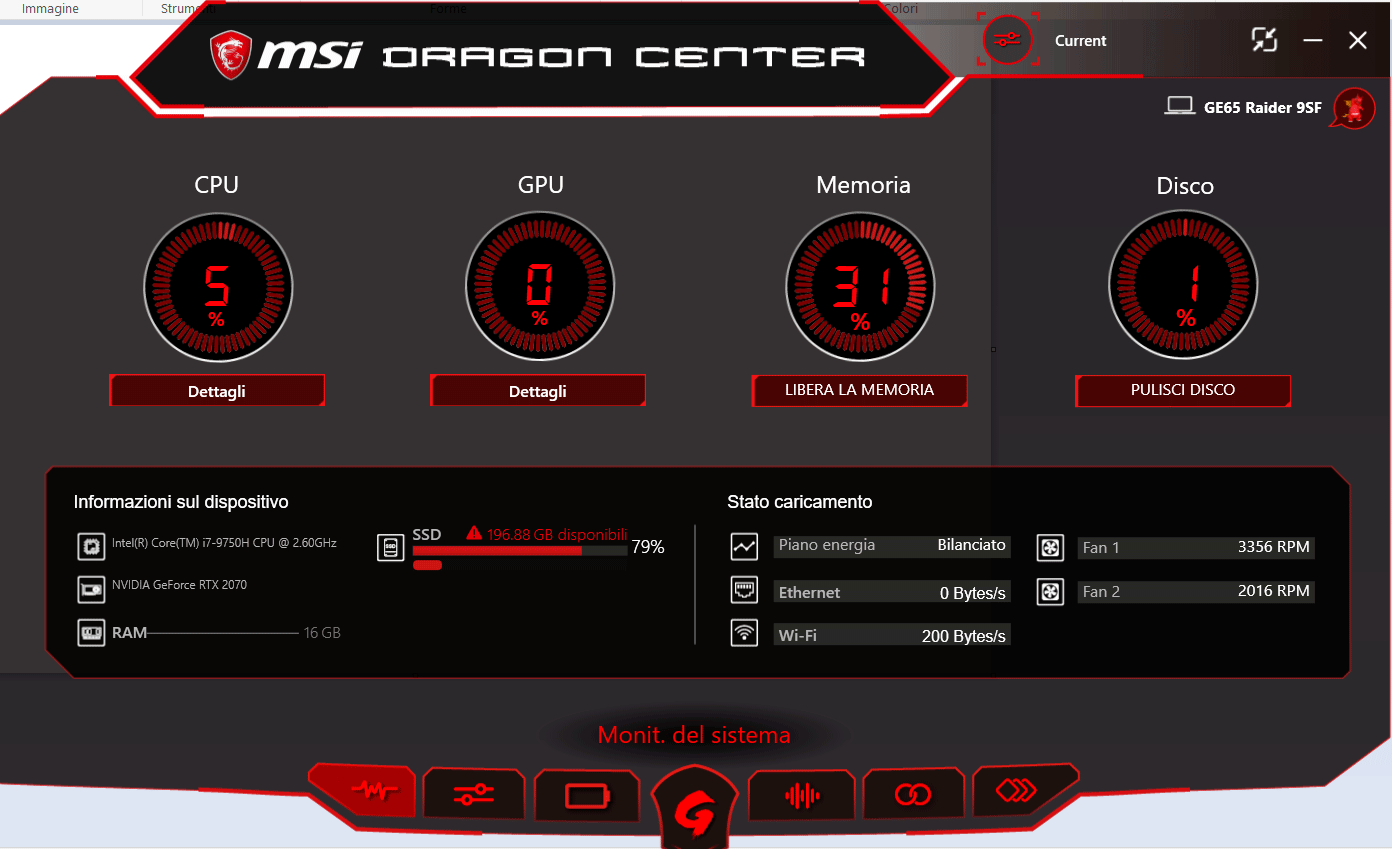This screenshot has height=849, width=1392.
Task: Click the Ethernet 0 Bytes/s value
Action: pyautogui.click(x=972, y=593)
